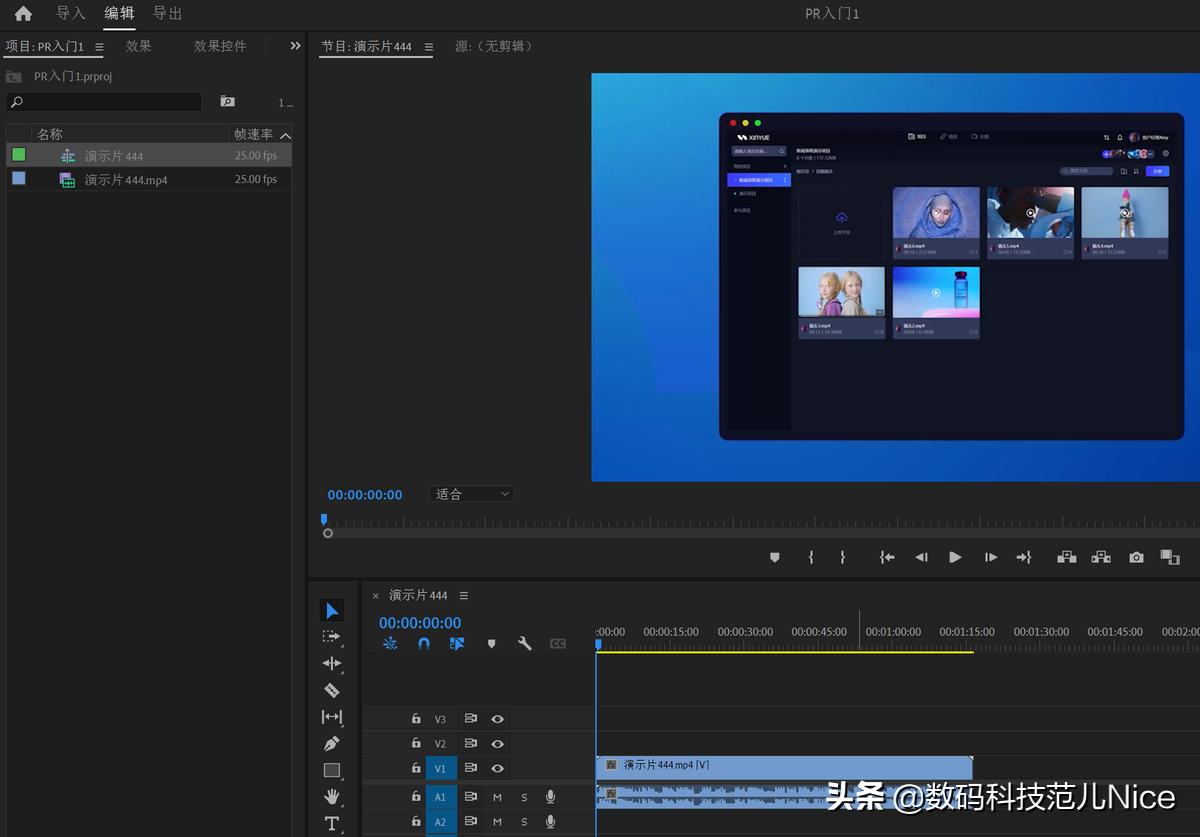Toggle snapping with the magnet icon

point(423,643)
